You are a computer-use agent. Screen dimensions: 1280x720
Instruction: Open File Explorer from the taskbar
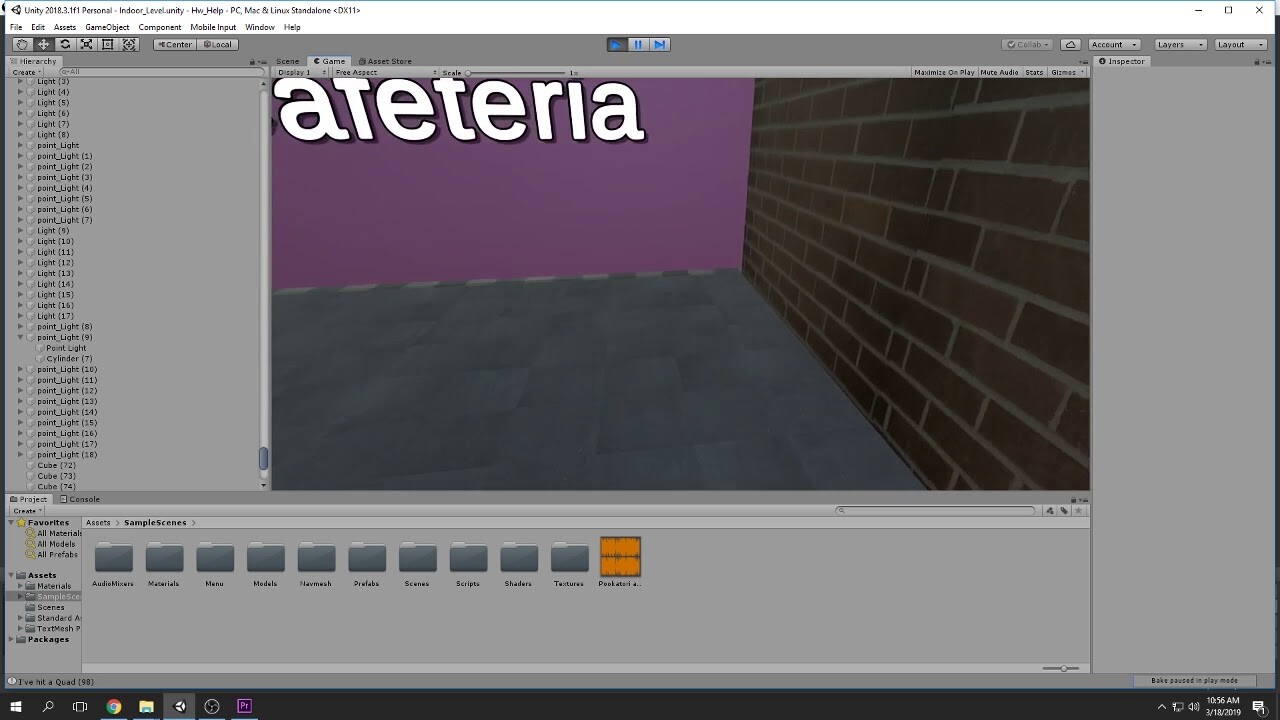146,706
